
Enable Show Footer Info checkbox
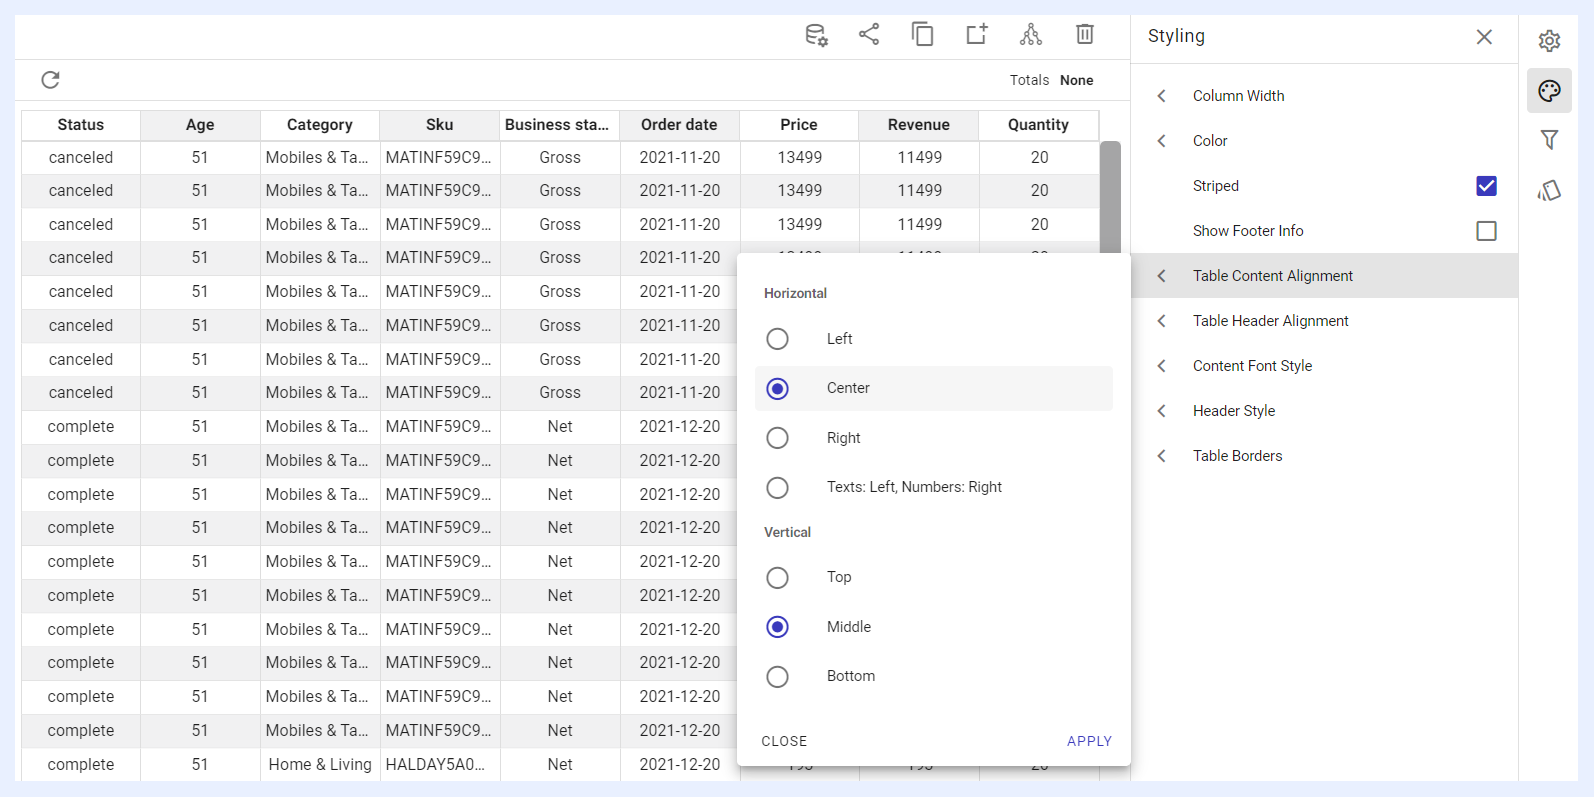tap(1487, 231)
